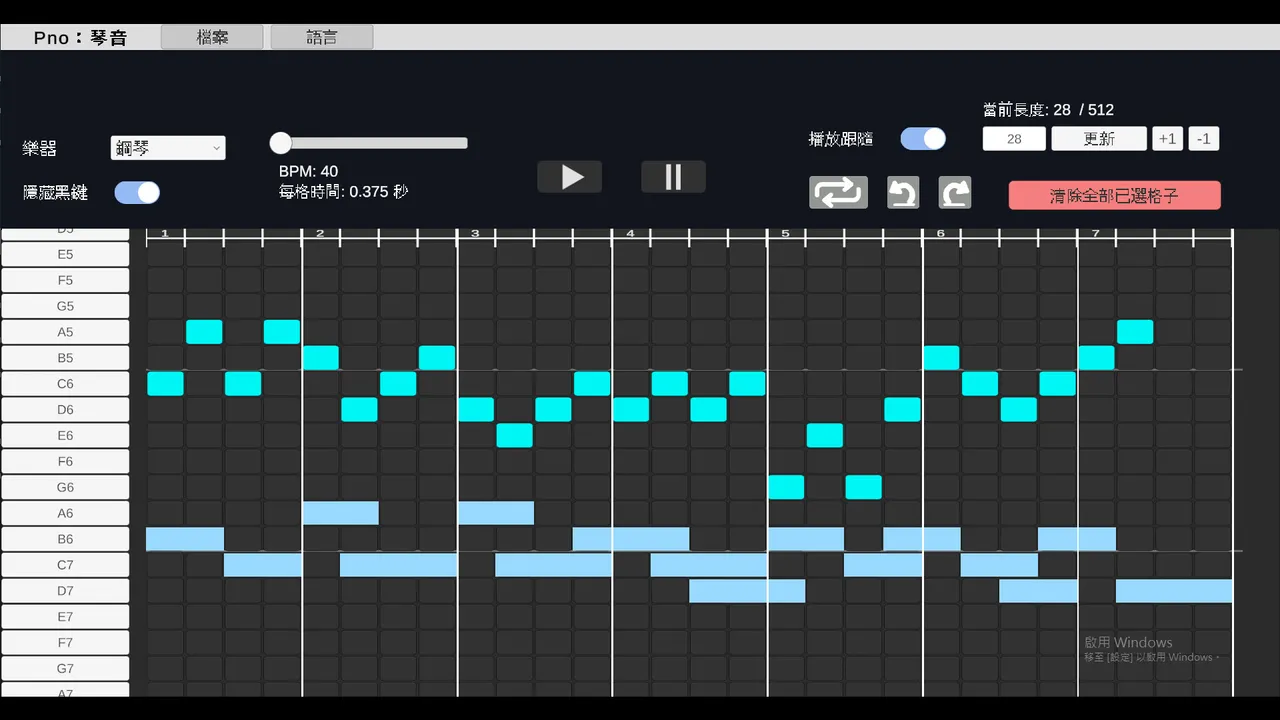
Task: Click the E5 piano key
Action: (65, 254)
